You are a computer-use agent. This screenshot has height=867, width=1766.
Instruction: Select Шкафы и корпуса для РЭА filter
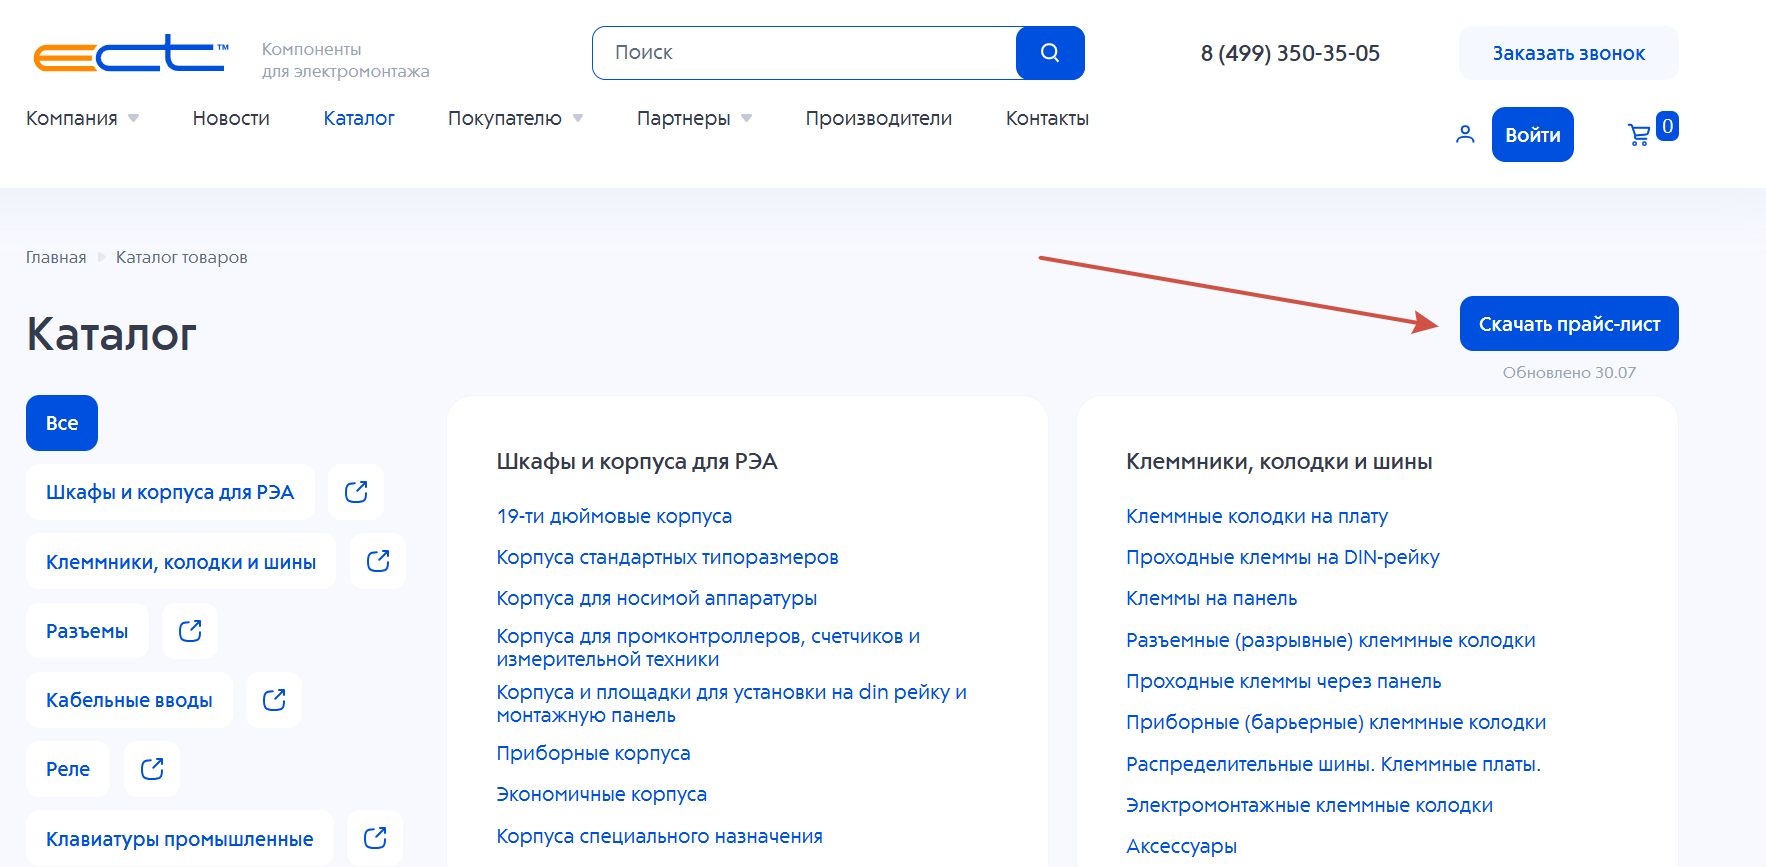(x=170, y=492)
